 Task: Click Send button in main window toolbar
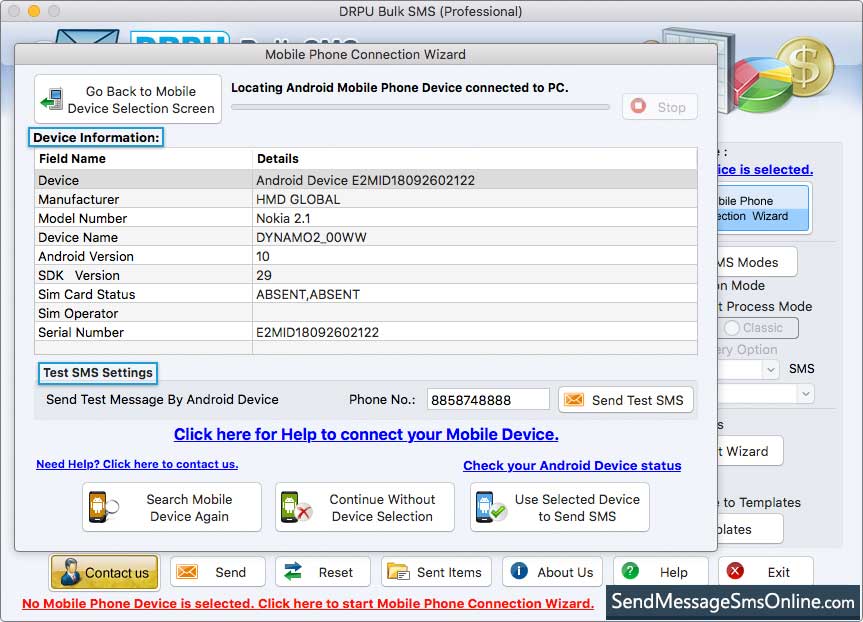[217, 572]
